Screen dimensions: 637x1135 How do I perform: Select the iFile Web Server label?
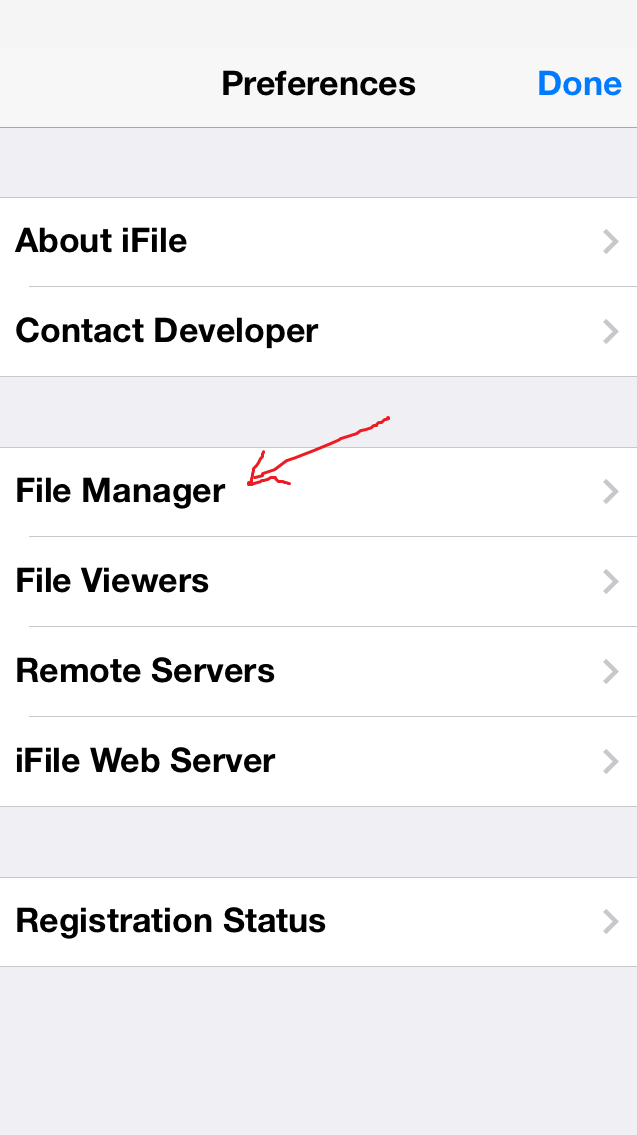coord(145,761)
